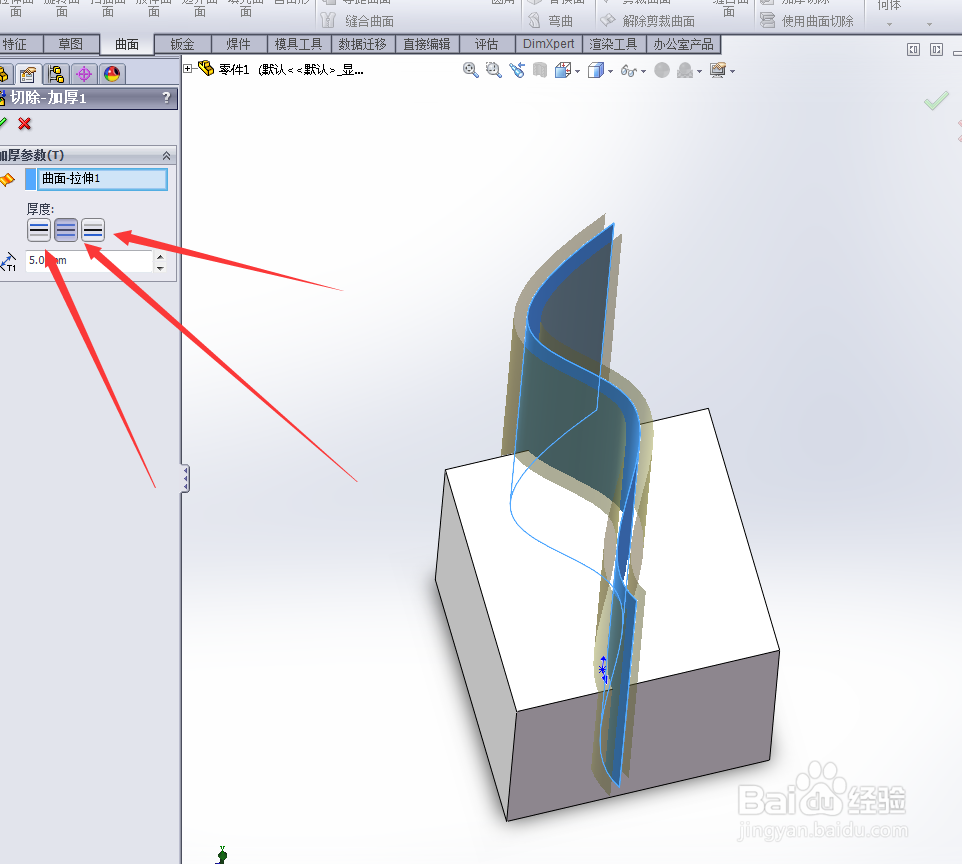Click the panel splitter collapse handle

(185, 479)
